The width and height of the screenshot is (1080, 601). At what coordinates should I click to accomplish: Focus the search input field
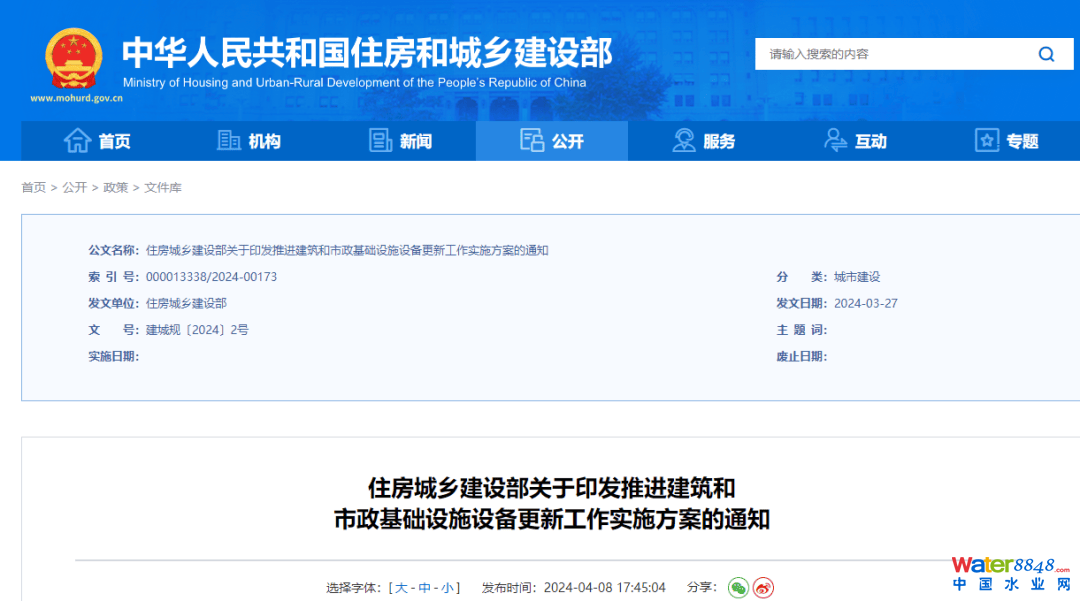(890, 54)
